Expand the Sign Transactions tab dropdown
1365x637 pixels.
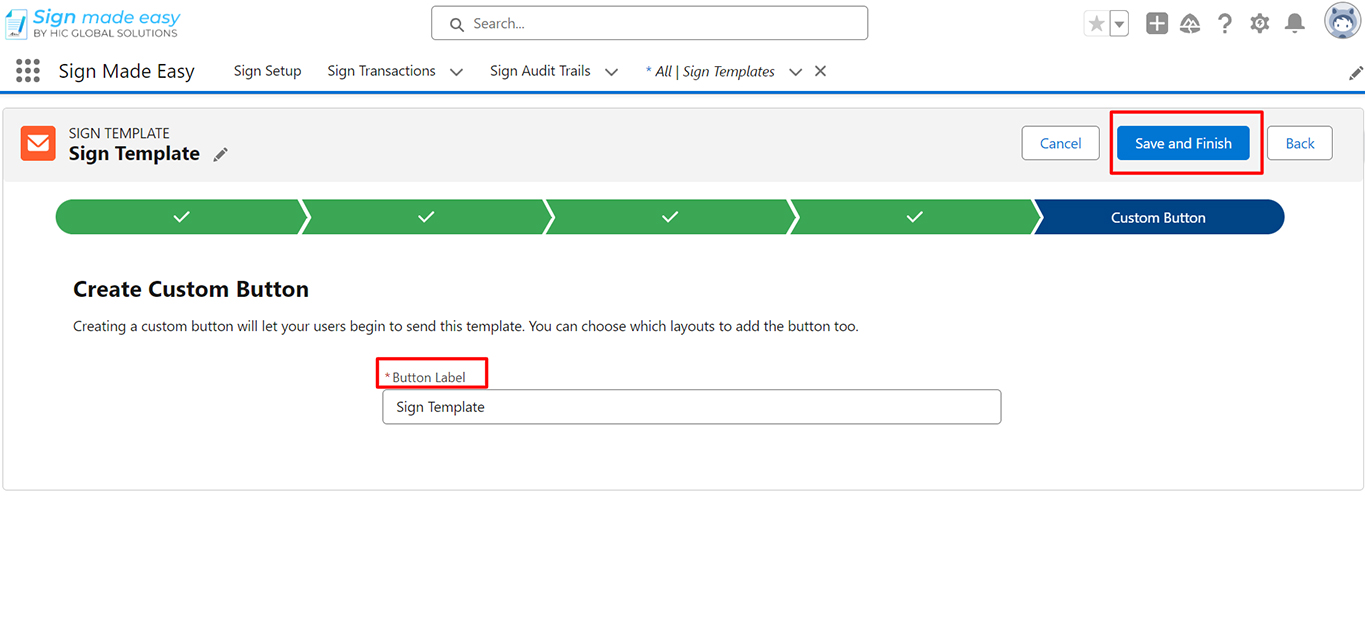(x=457, y=72)
